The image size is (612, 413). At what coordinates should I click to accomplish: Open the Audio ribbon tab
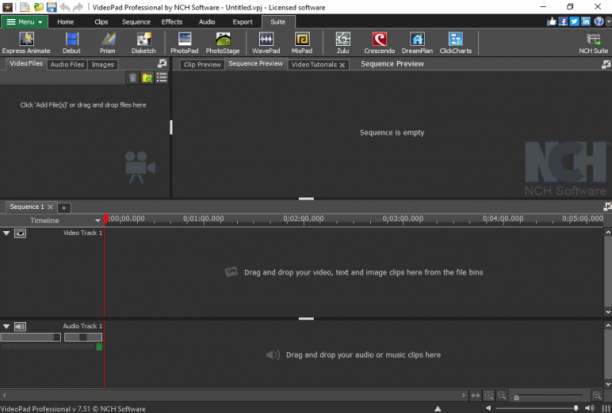click(206, 22)
